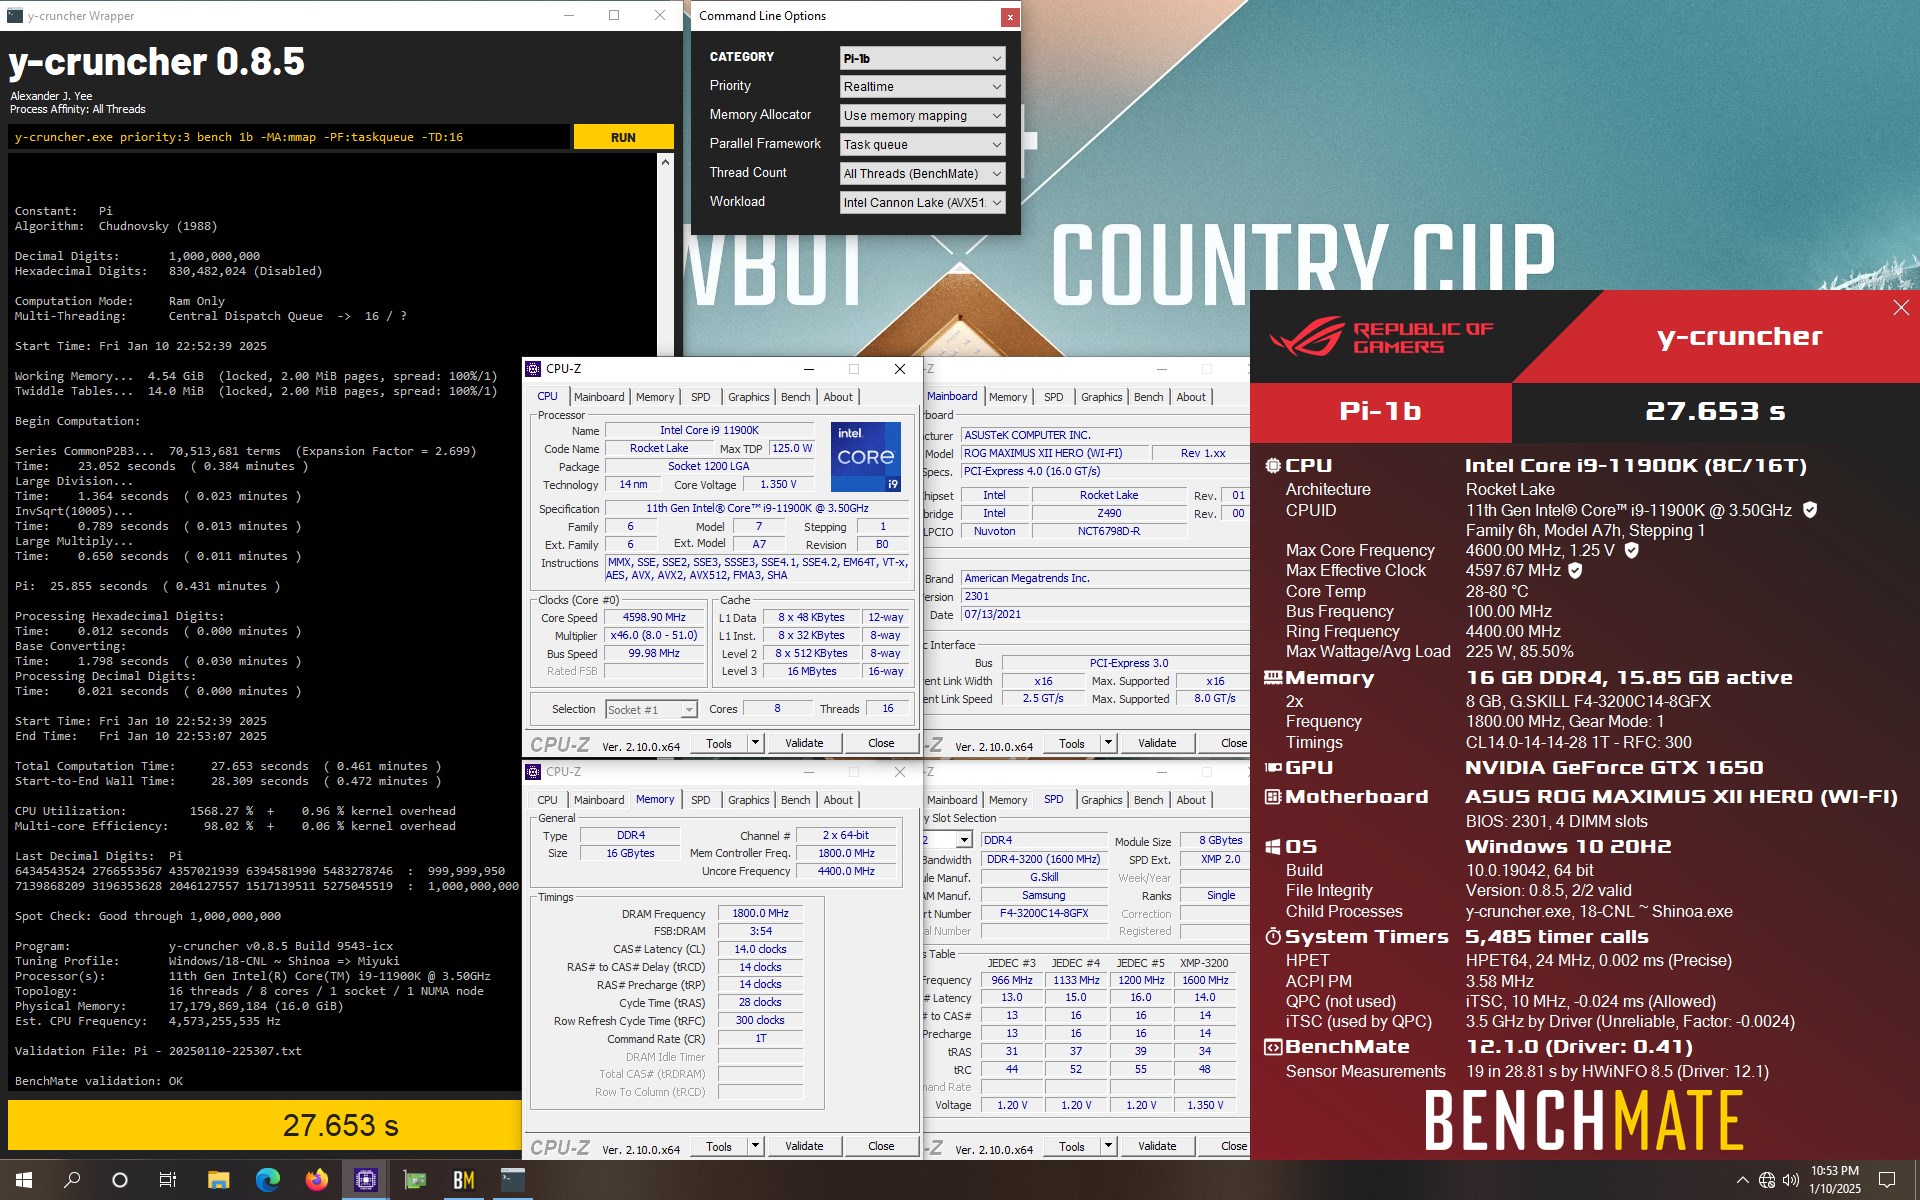Open the Graphics tab in top-left CPU-Z window
This screenshot has height=1200, width=1920.
749,397
